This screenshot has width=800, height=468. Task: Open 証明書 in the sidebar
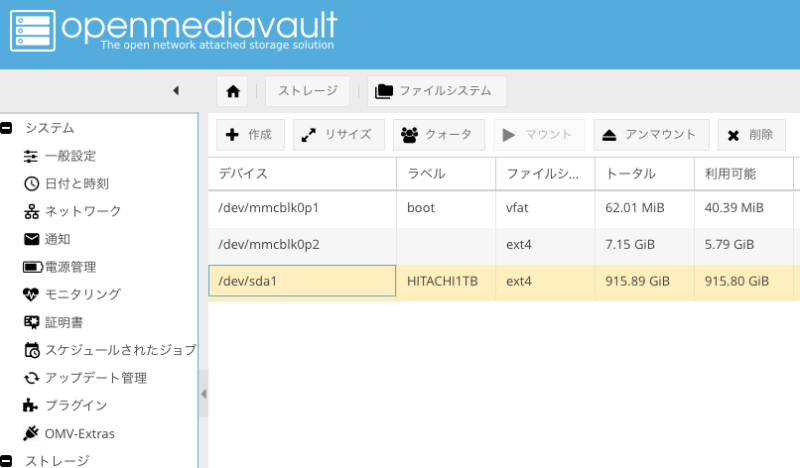pyautogui.click(x=53, y=322)
